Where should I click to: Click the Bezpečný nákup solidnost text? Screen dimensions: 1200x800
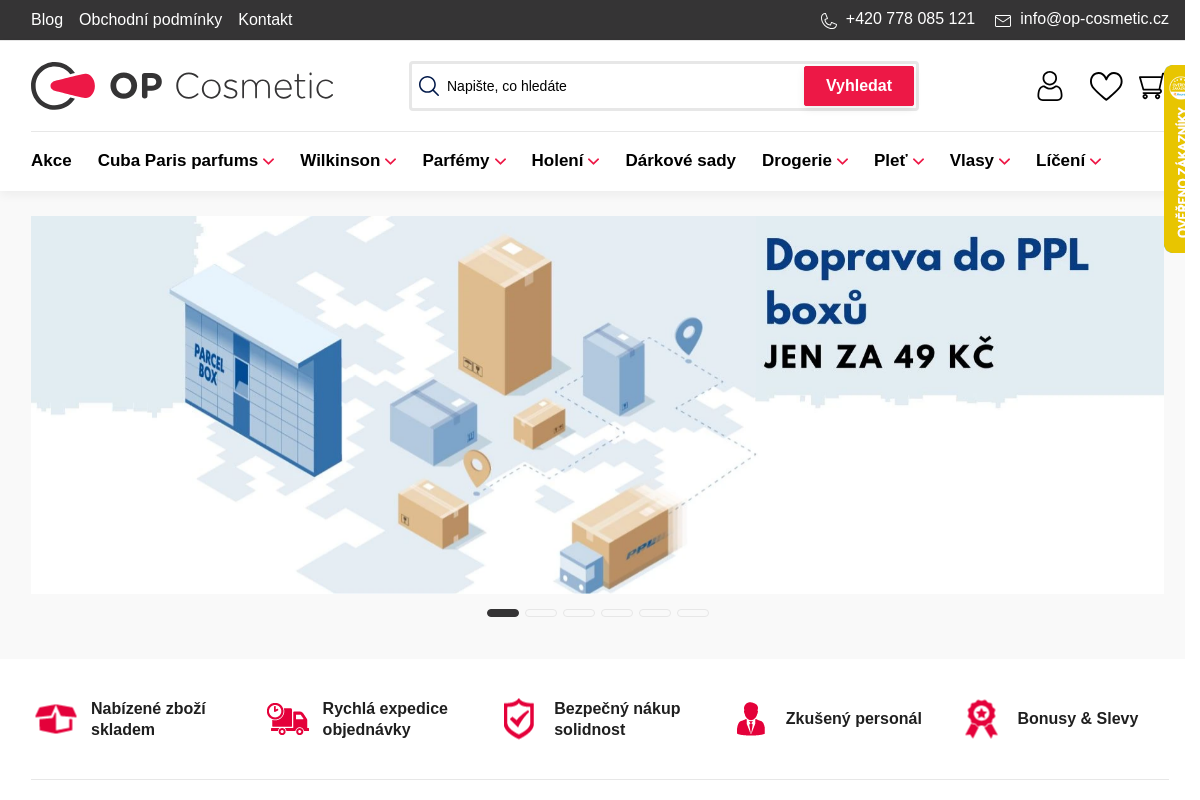(x=617, y=719)
